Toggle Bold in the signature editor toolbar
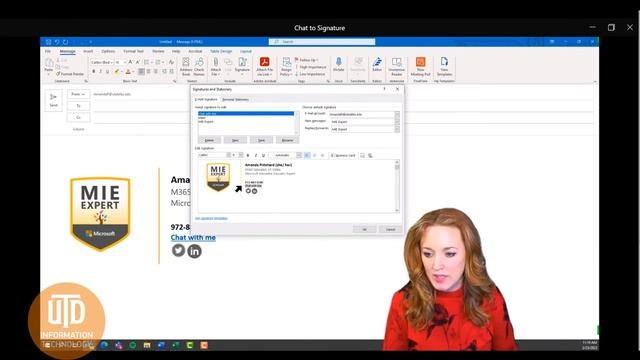 click(x=248, y=156)
